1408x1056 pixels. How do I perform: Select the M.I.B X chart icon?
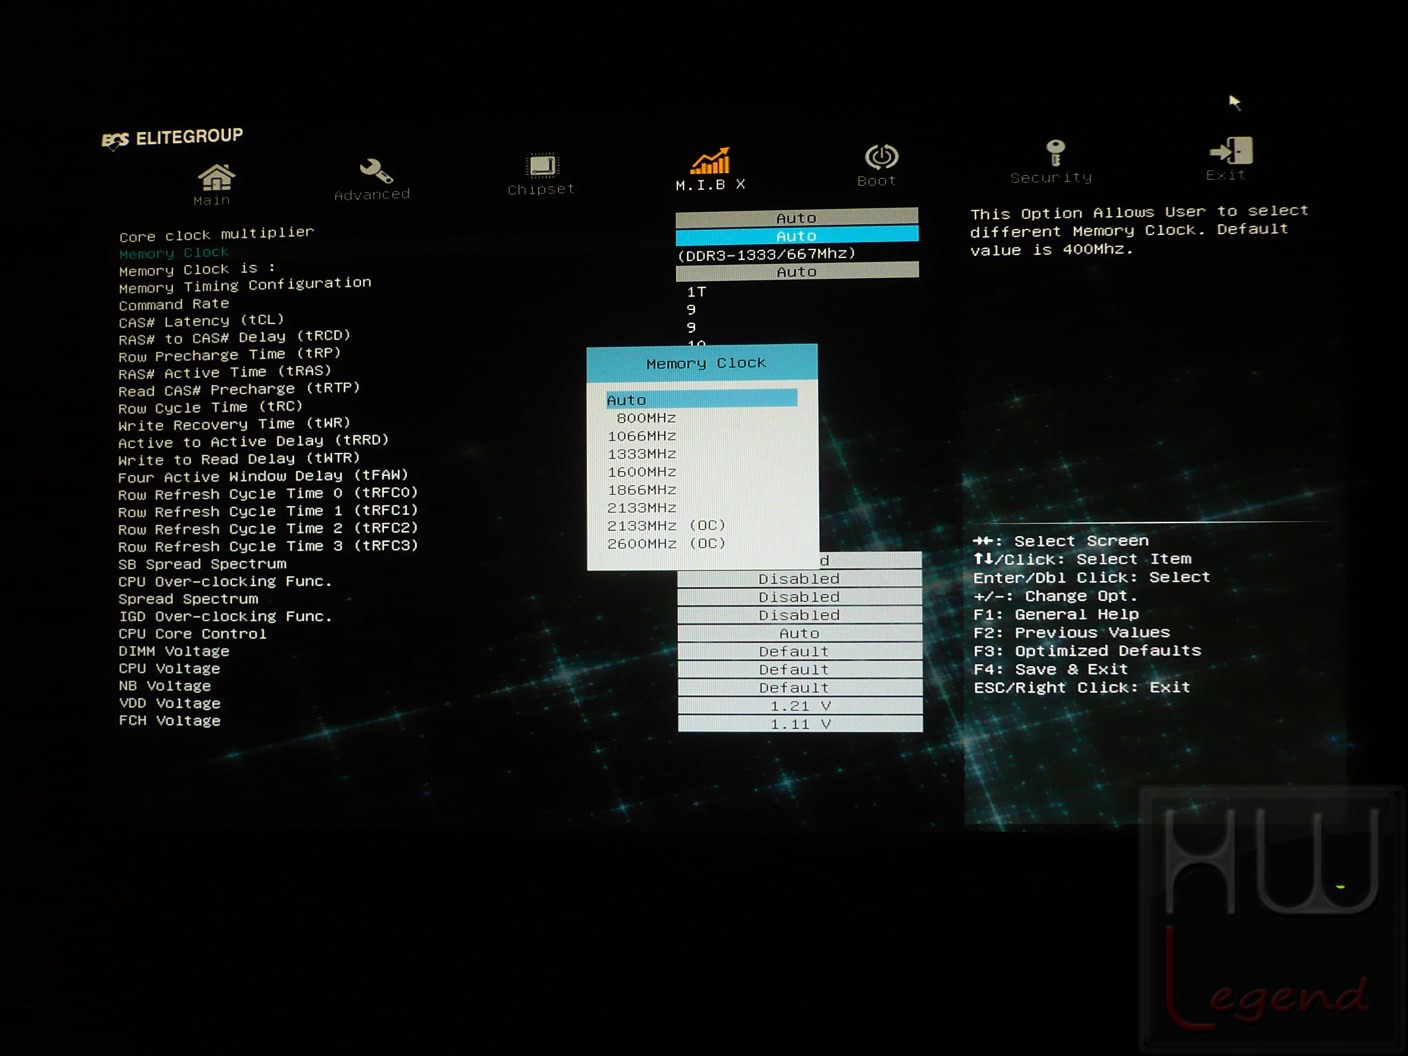[x=710, y=161]
